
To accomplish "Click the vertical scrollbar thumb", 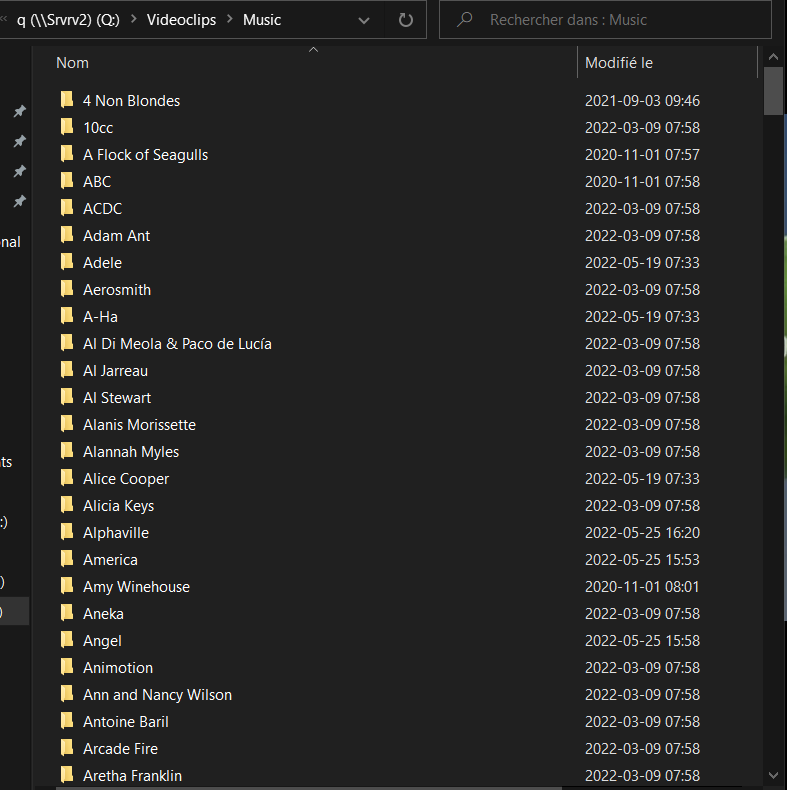I will pos(773,92).
